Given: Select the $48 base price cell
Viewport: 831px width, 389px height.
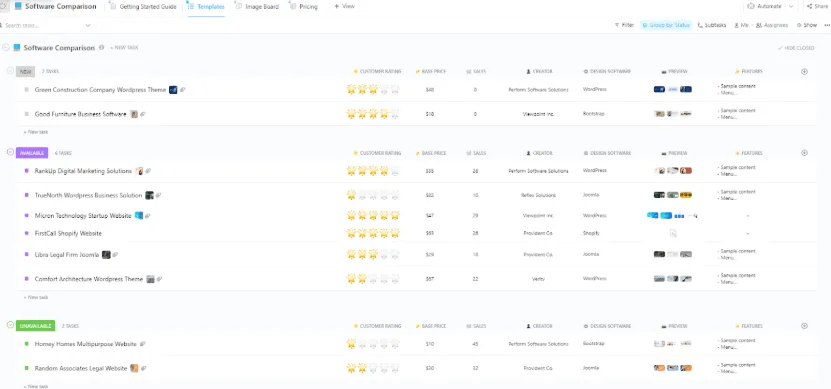Looking at the screenshot, I should 430,90.
